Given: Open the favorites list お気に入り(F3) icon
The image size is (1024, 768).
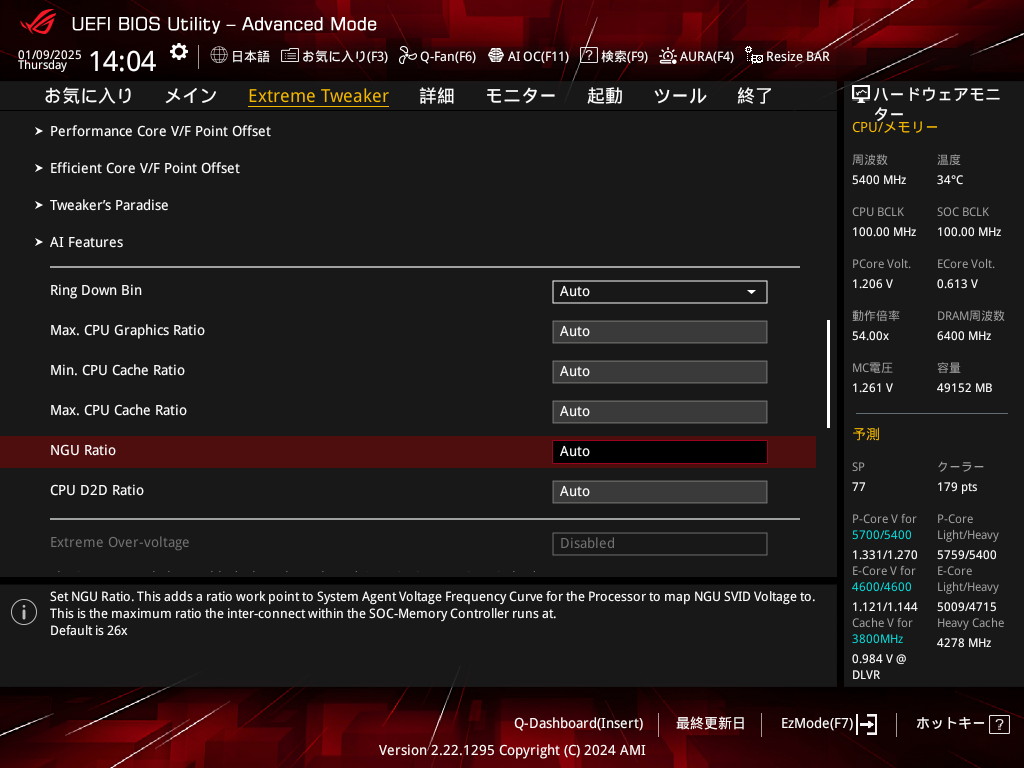Looking at the screenshot, I should [290, 56].
